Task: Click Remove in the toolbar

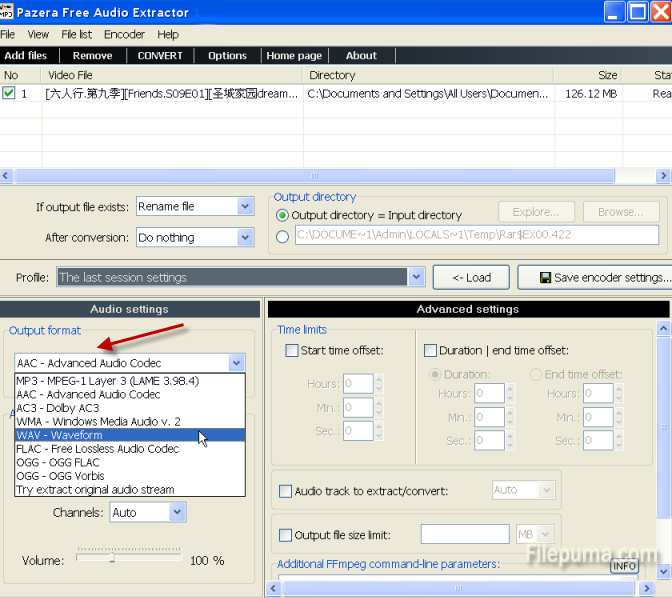Action: (x=92, y=56)
